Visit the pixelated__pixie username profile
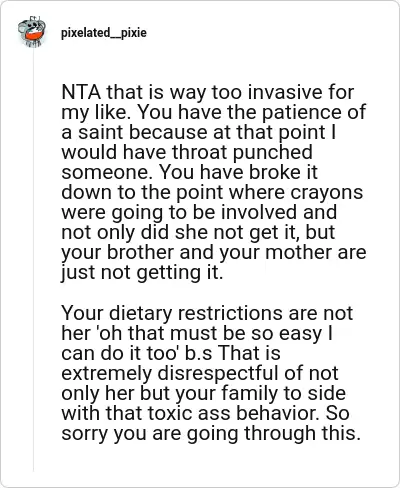Image resolution: width=400 pixels, height=488 pixels. click(x=104, y=33)
